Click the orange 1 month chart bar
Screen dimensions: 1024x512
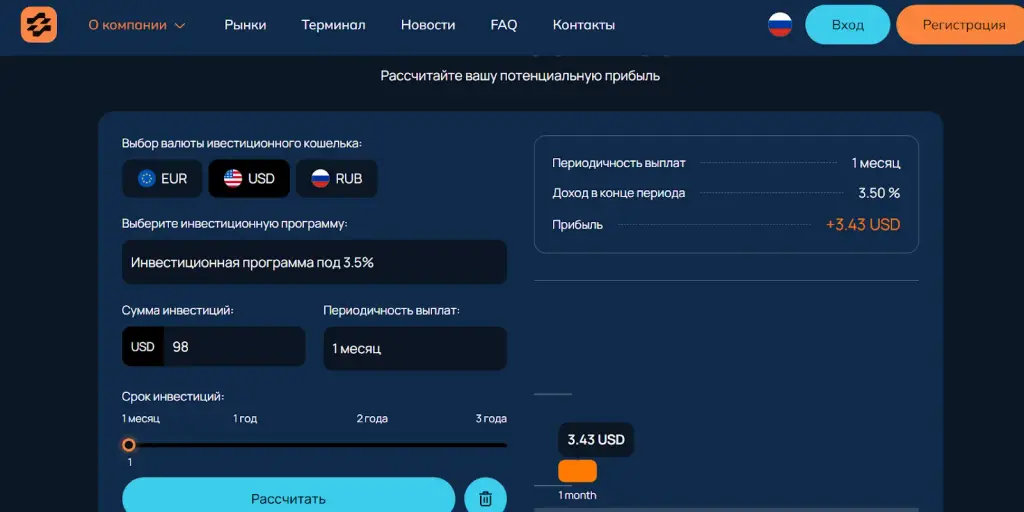pyautogui.click(x=577, y=471)
